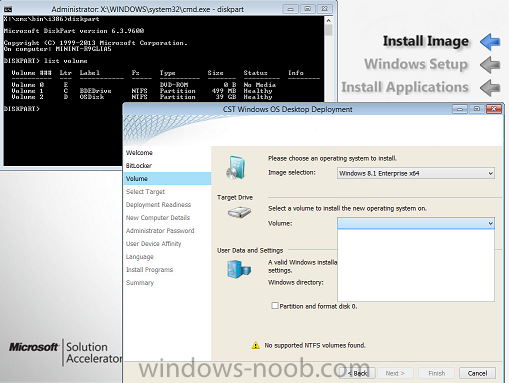The width and height of the screenshot is (509, 383).
Task: Click the empty Volume dropdown list area
Action: click(416, 265)
